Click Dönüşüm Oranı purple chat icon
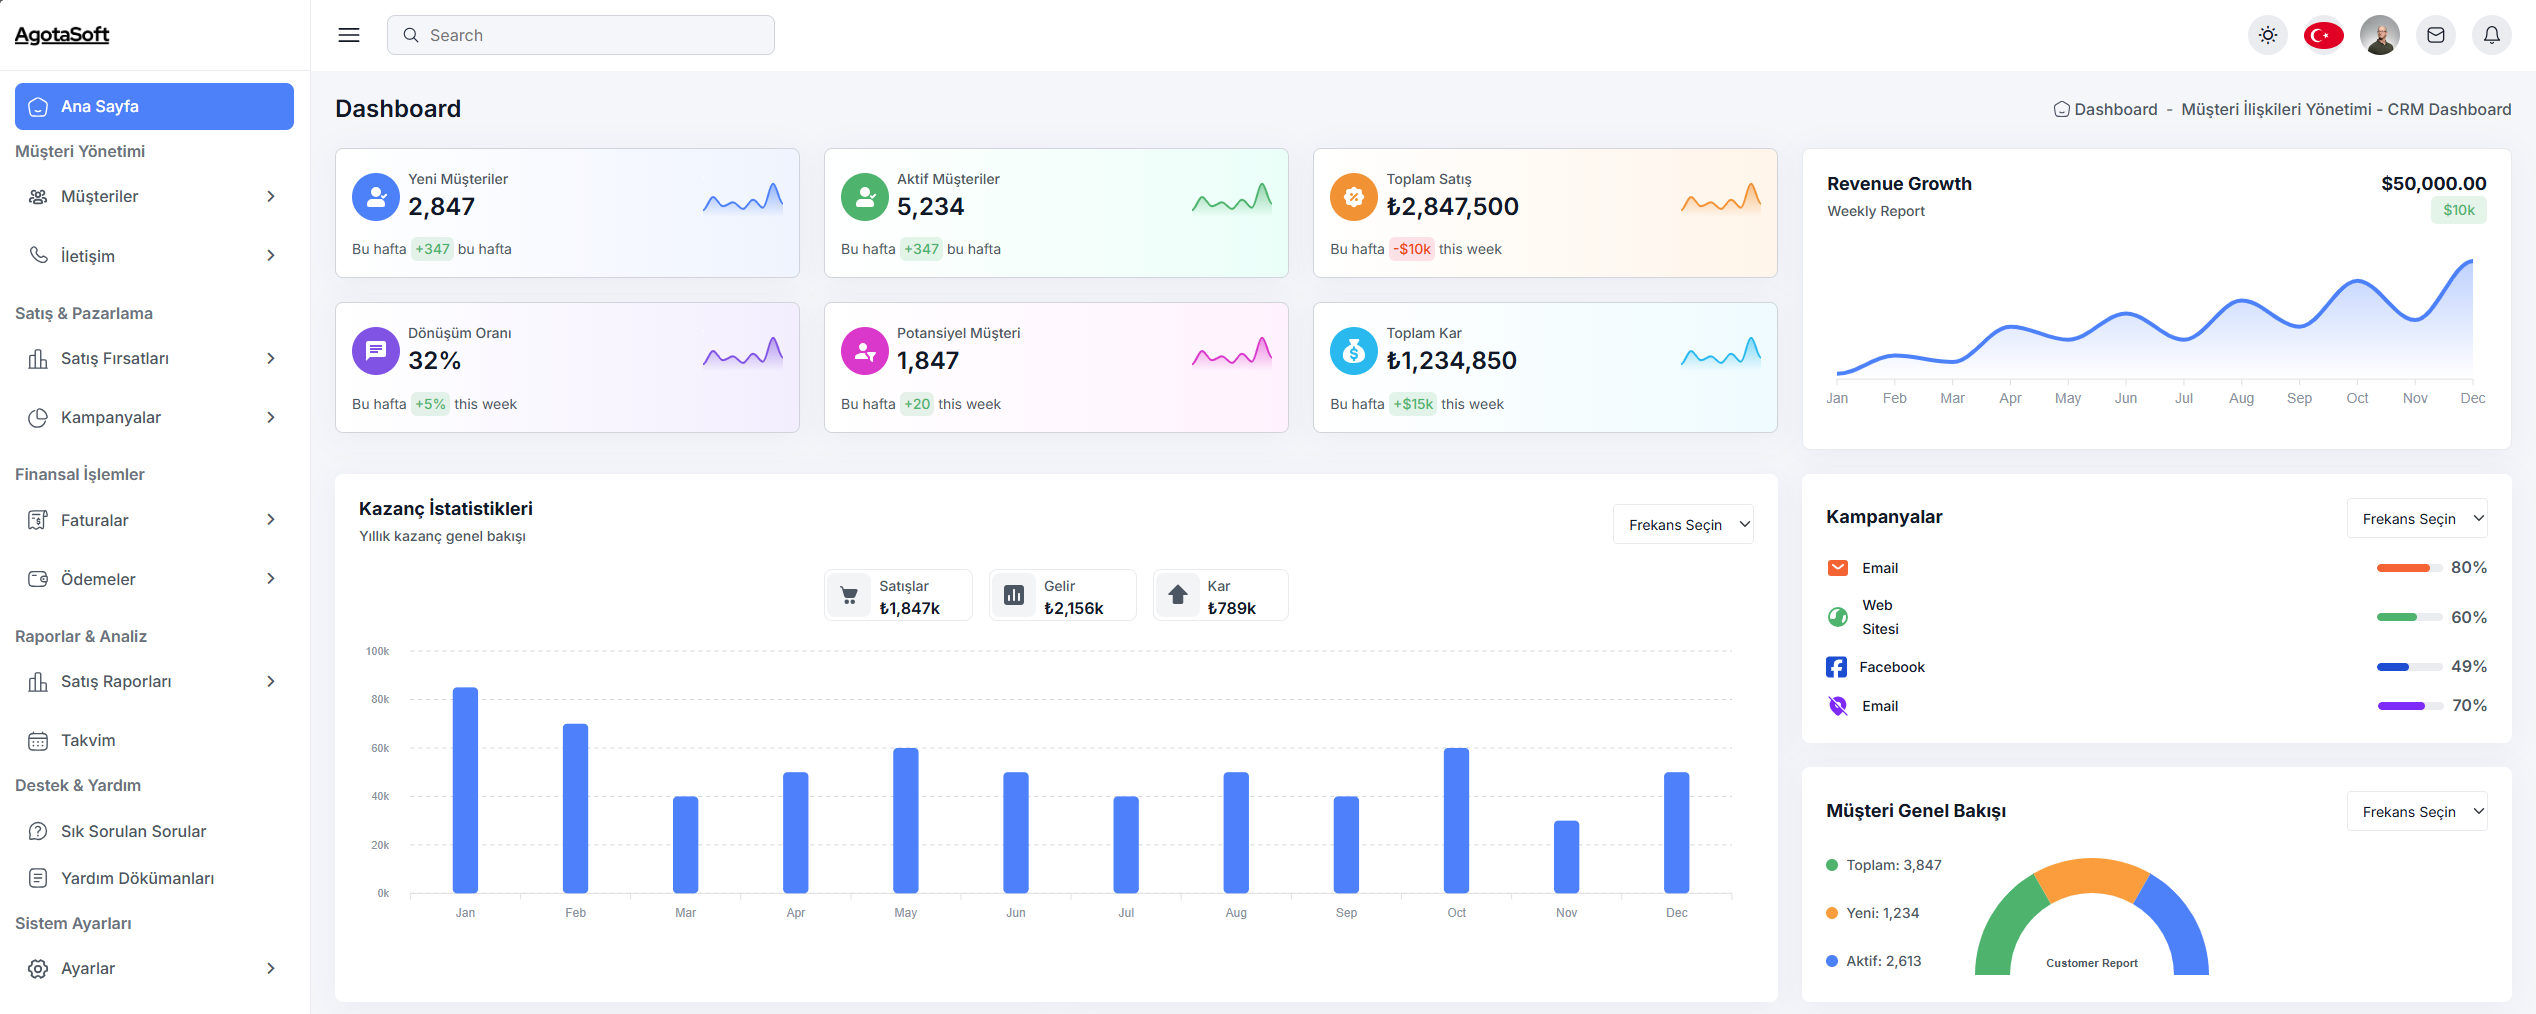 coord(376,351)
